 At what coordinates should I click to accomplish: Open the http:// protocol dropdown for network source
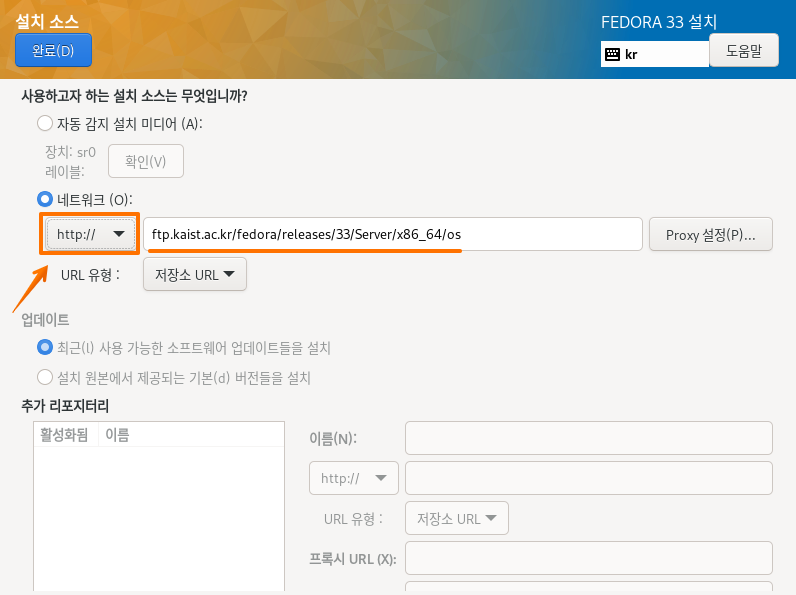[90, 234]
